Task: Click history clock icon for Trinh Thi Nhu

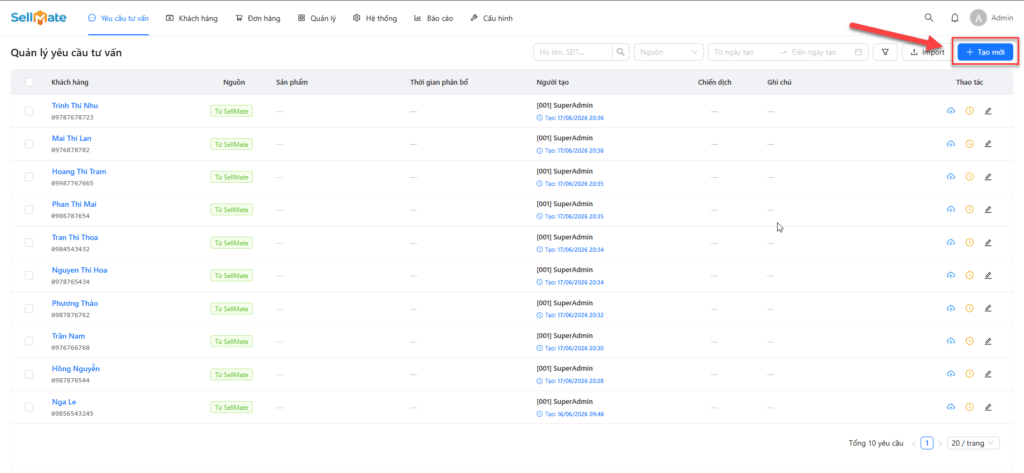Action: (969, 111)
